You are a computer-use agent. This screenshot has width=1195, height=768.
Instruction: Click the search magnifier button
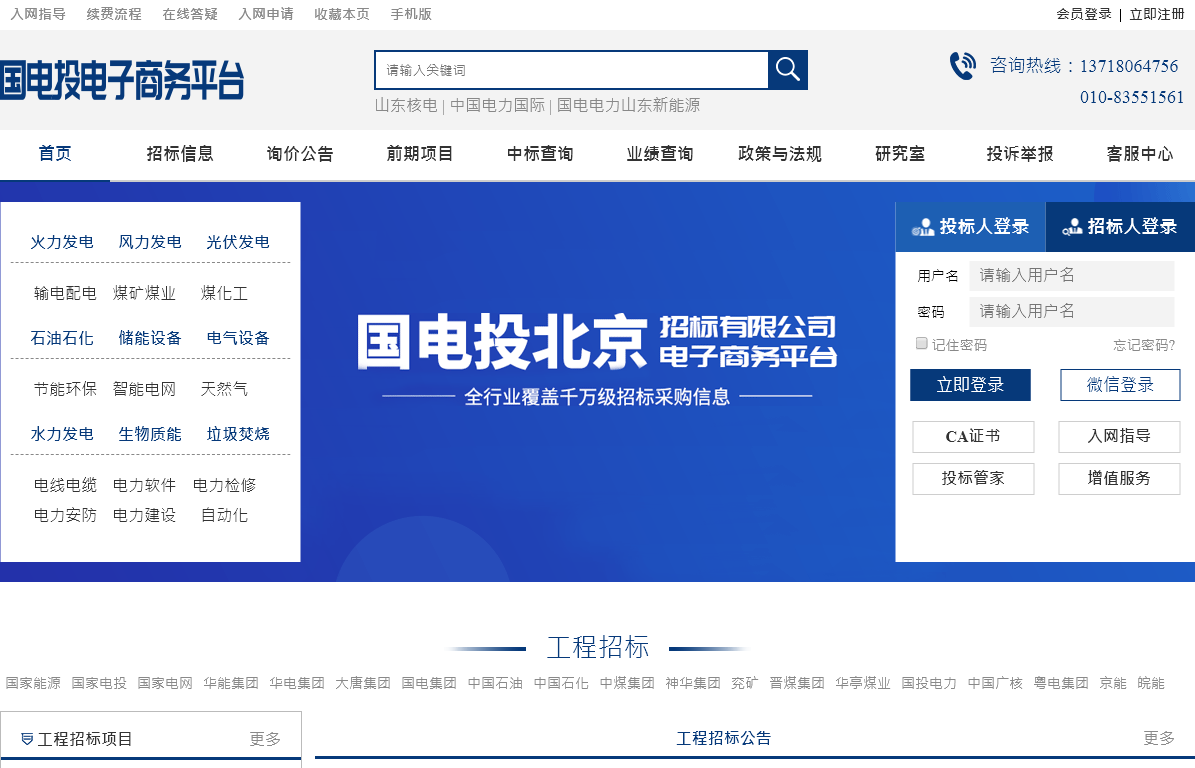click(787, 70)
